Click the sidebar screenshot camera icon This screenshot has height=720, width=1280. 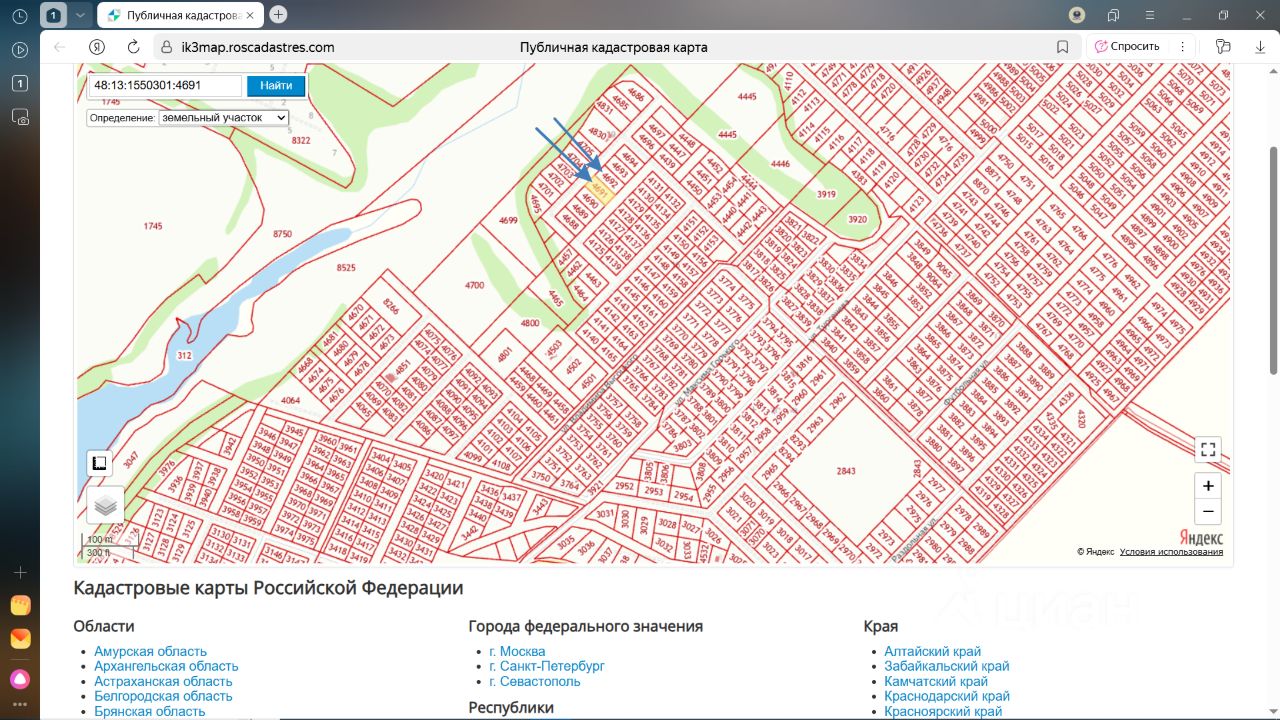click(x=20, y=117)
